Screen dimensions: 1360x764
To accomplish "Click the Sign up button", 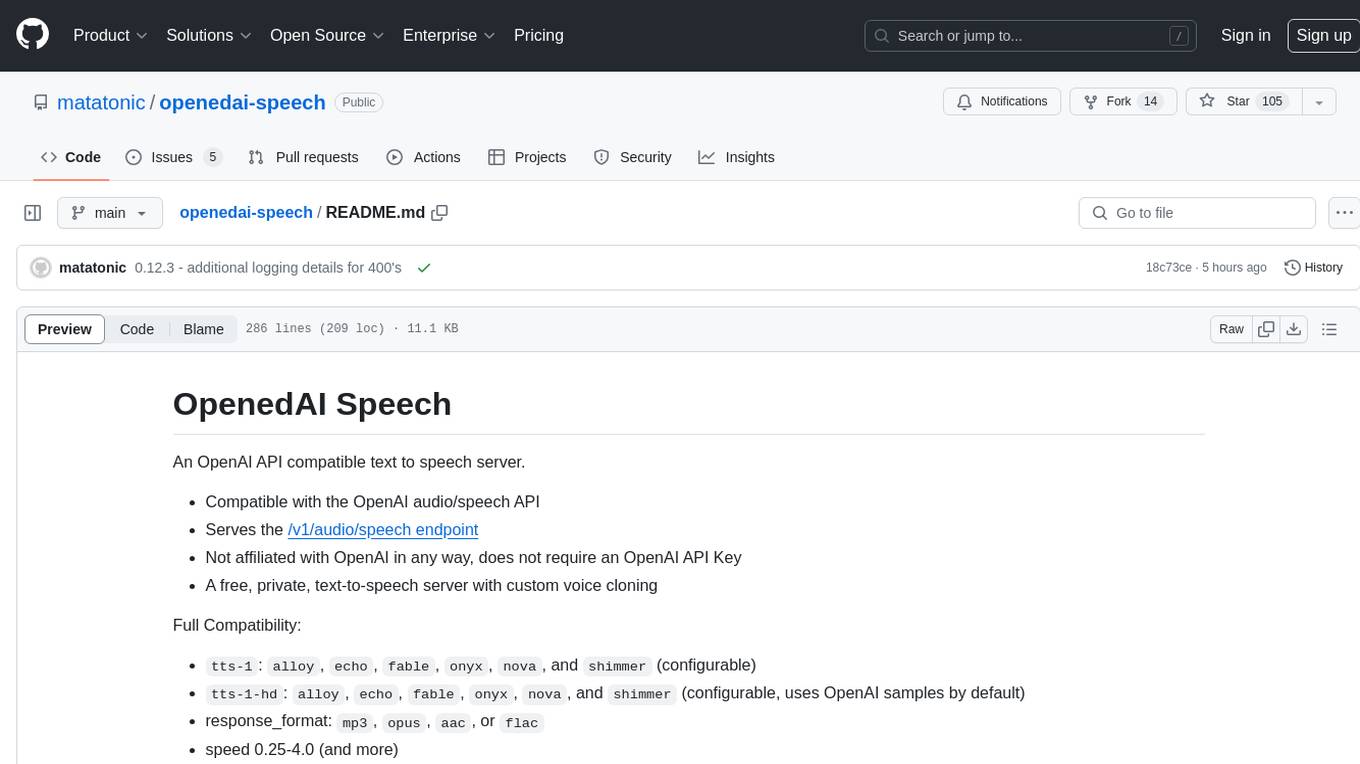I will 1323,35.
